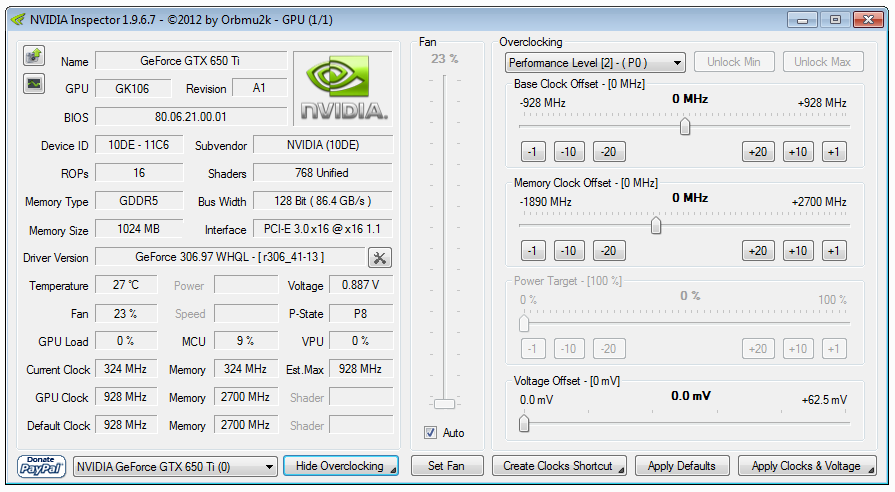
Task: Click the Device ID 10DE - 11C6 field
Action: pyautogui.click(x=139, y=145)
